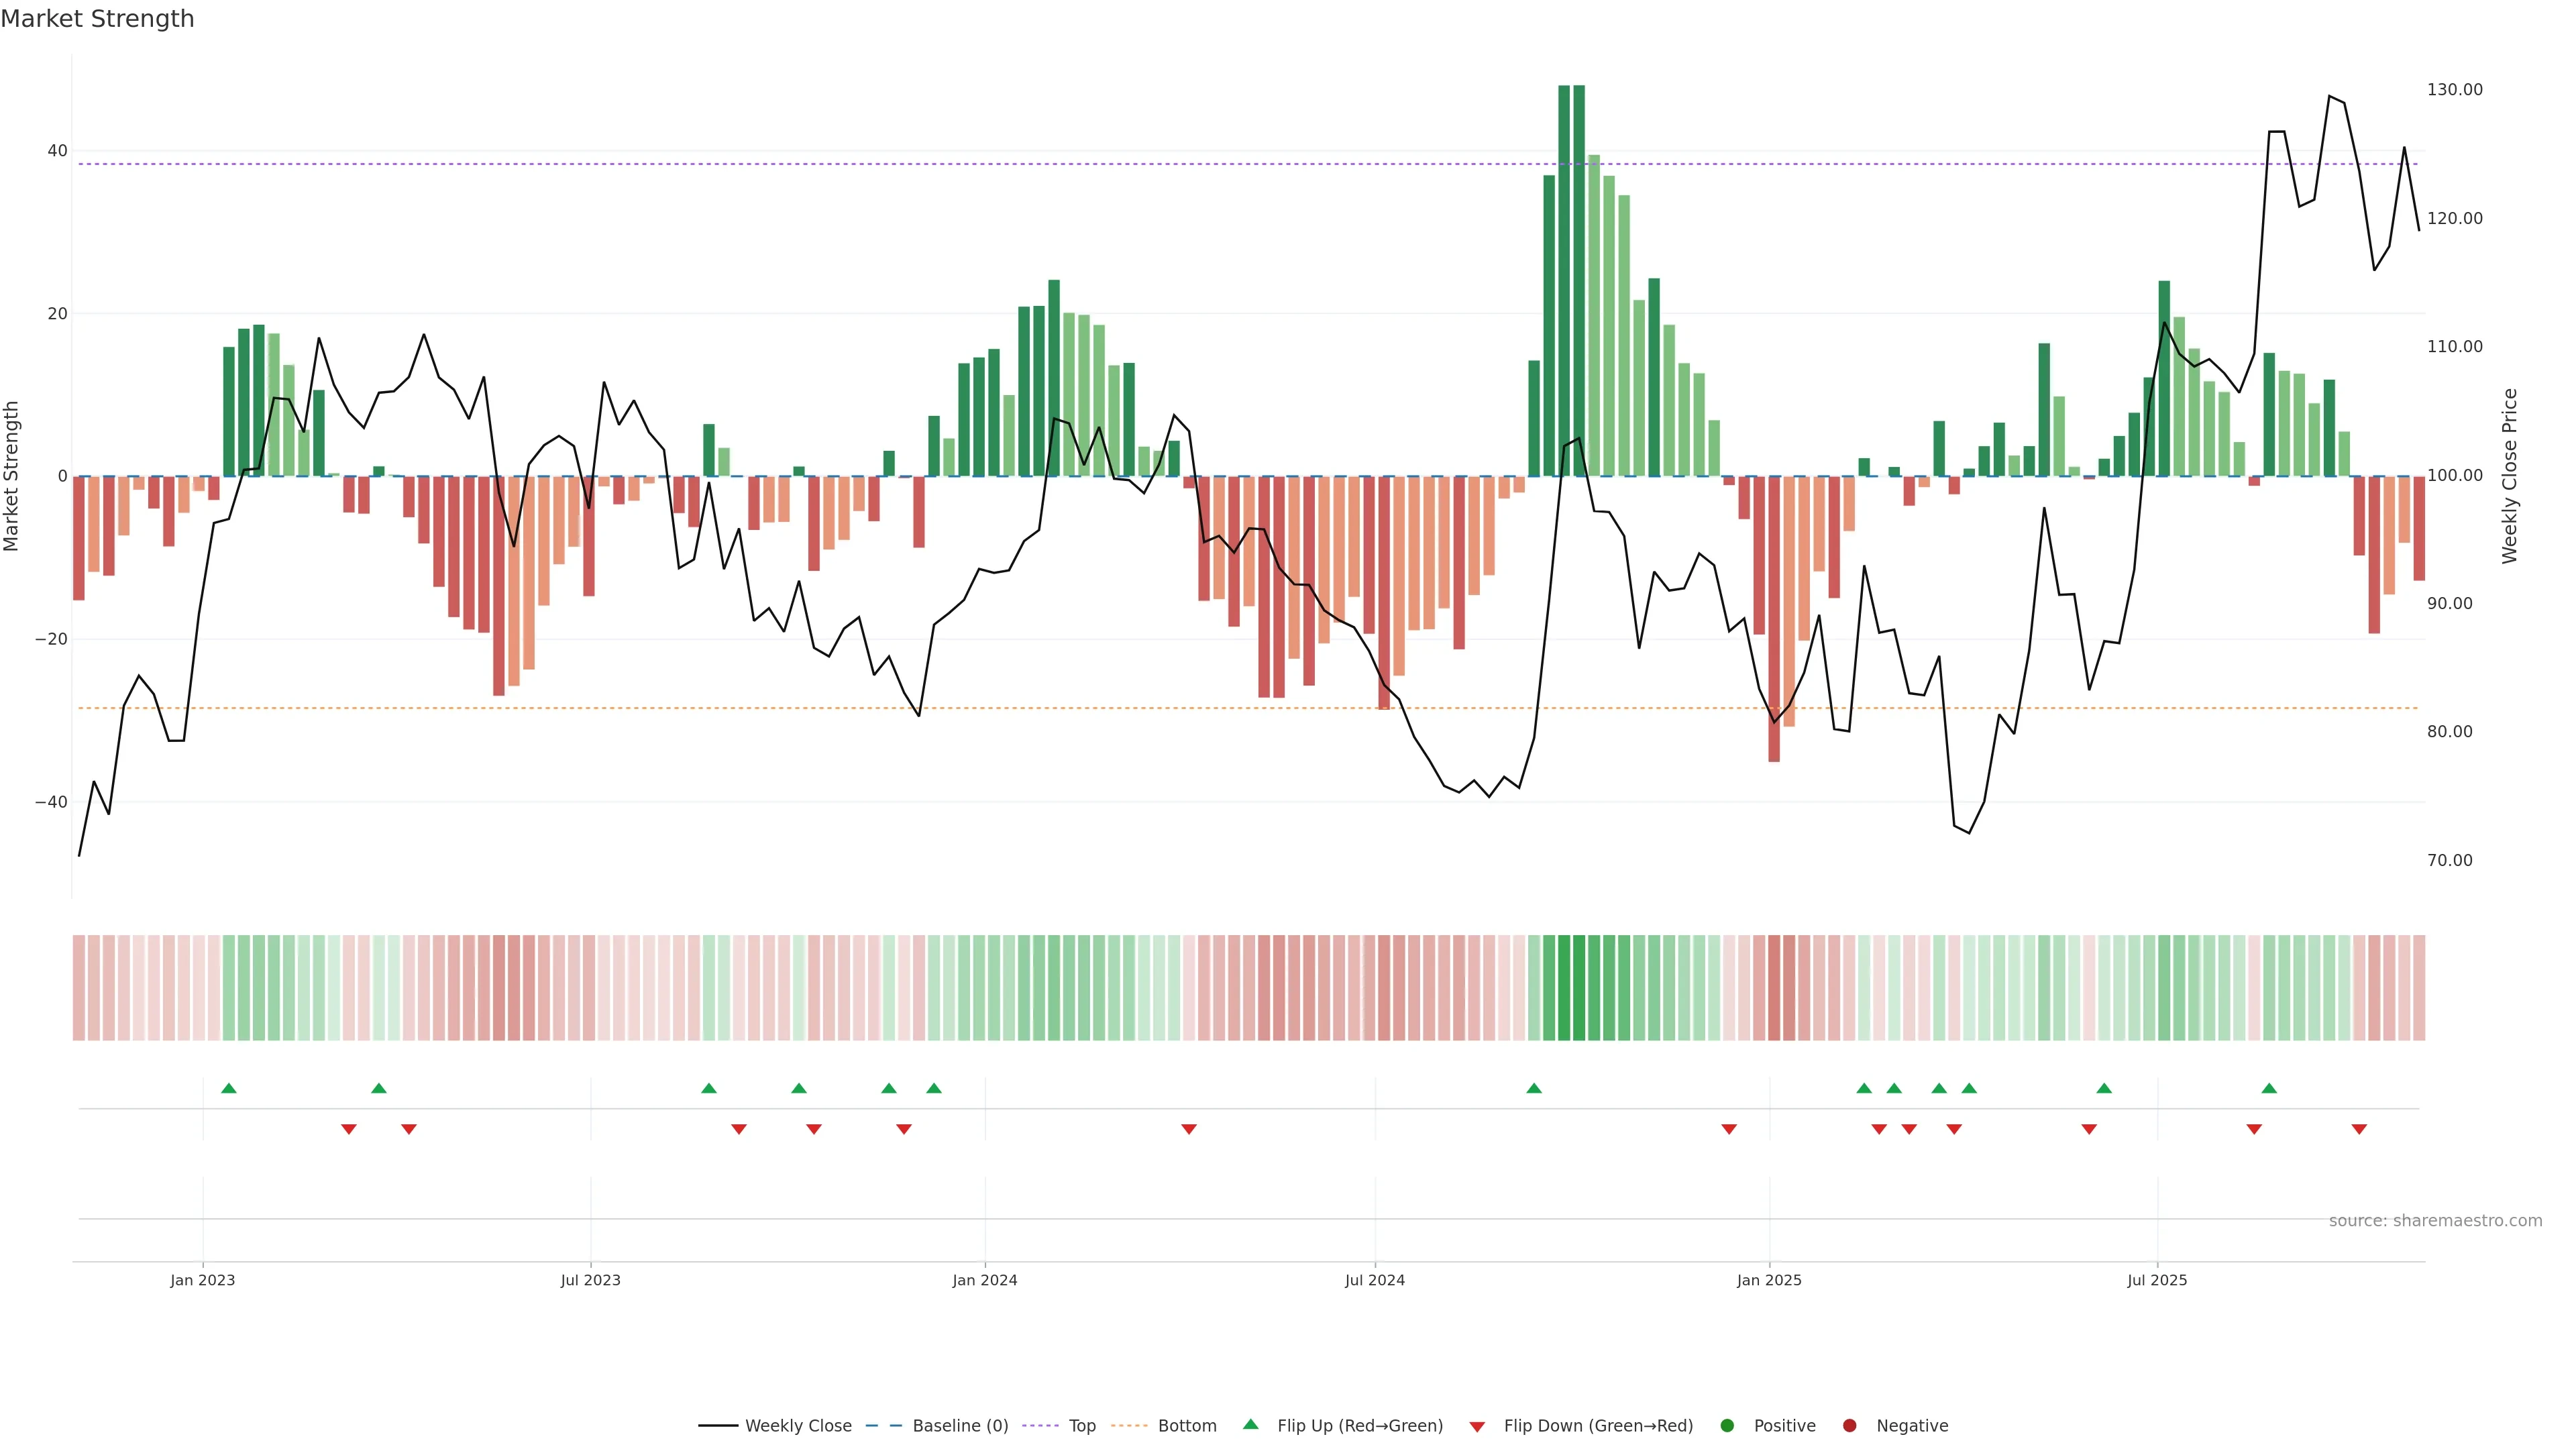The height and width of the screenshot is (1449, 2576).
Task: Open the sharemaestro.com source text
Action: click(2435, 1220)
